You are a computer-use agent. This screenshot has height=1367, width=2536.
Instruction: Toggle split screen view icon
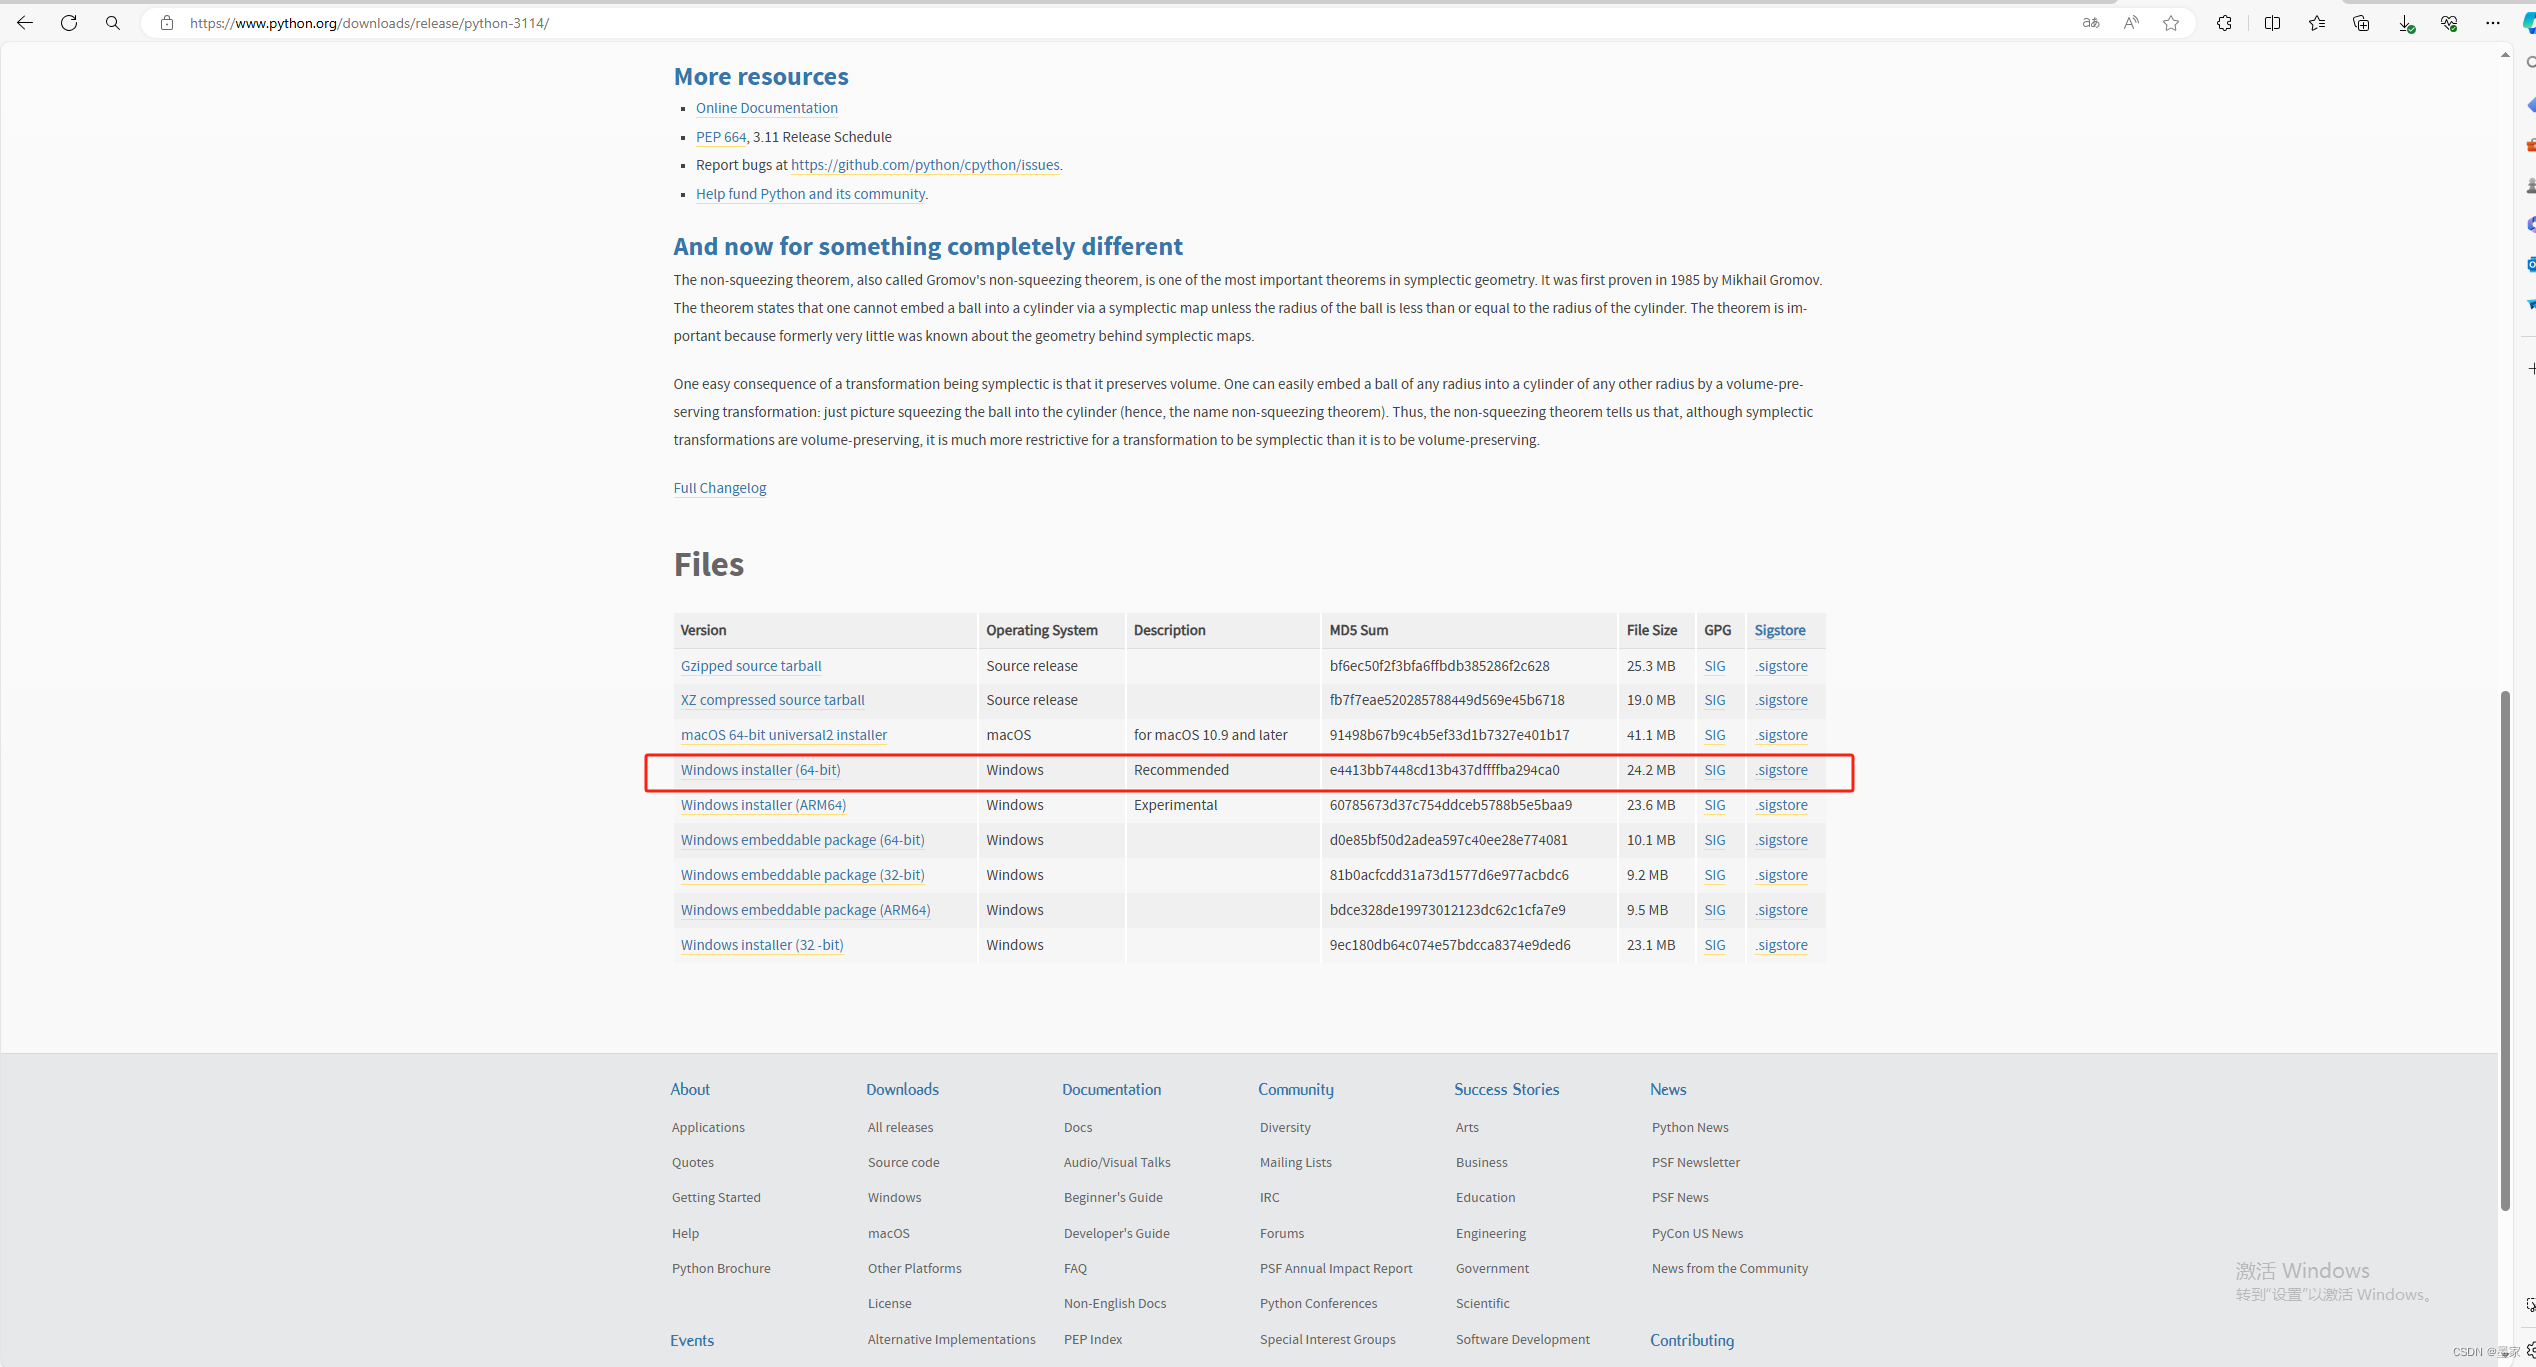[2272, 23]
